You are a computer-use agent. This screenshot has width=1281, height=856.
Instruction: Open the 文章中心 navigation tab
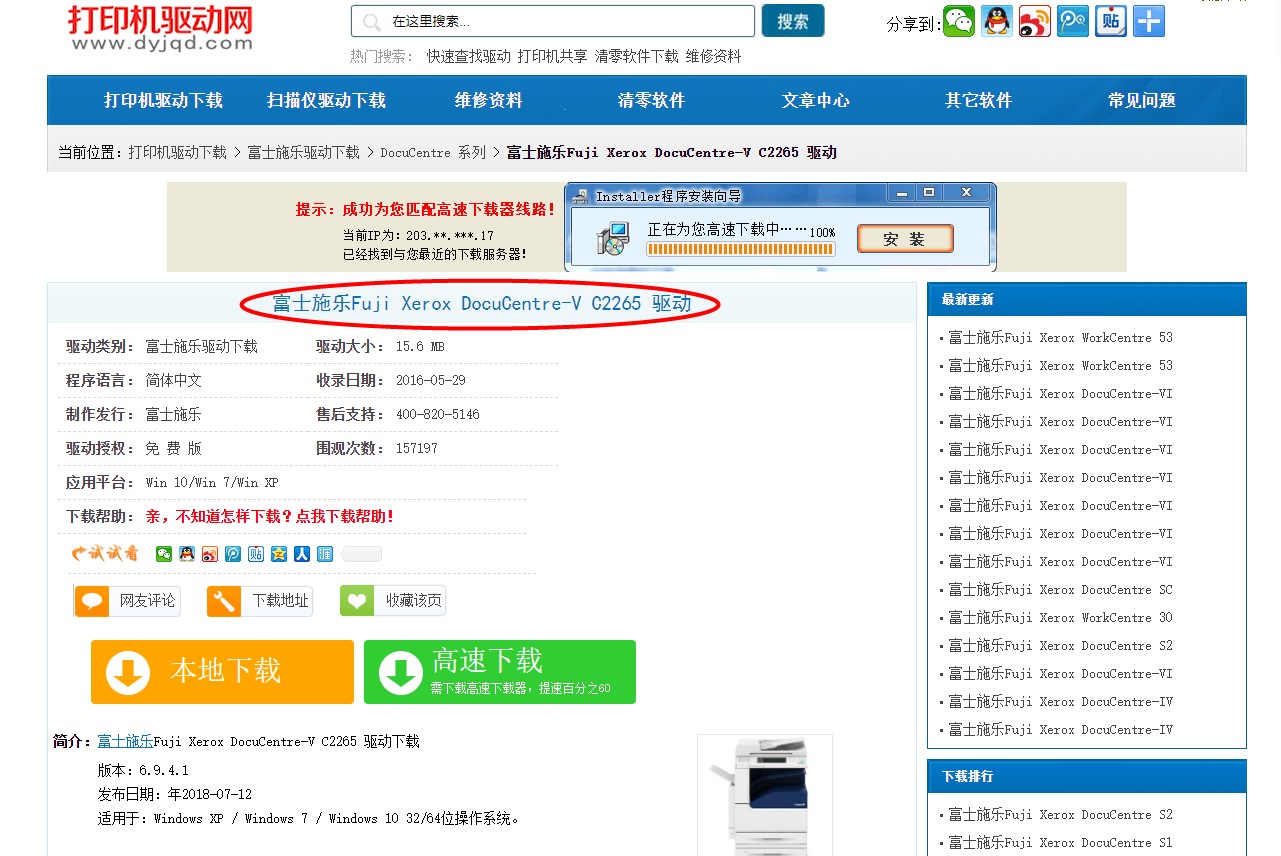coord(816,100)
